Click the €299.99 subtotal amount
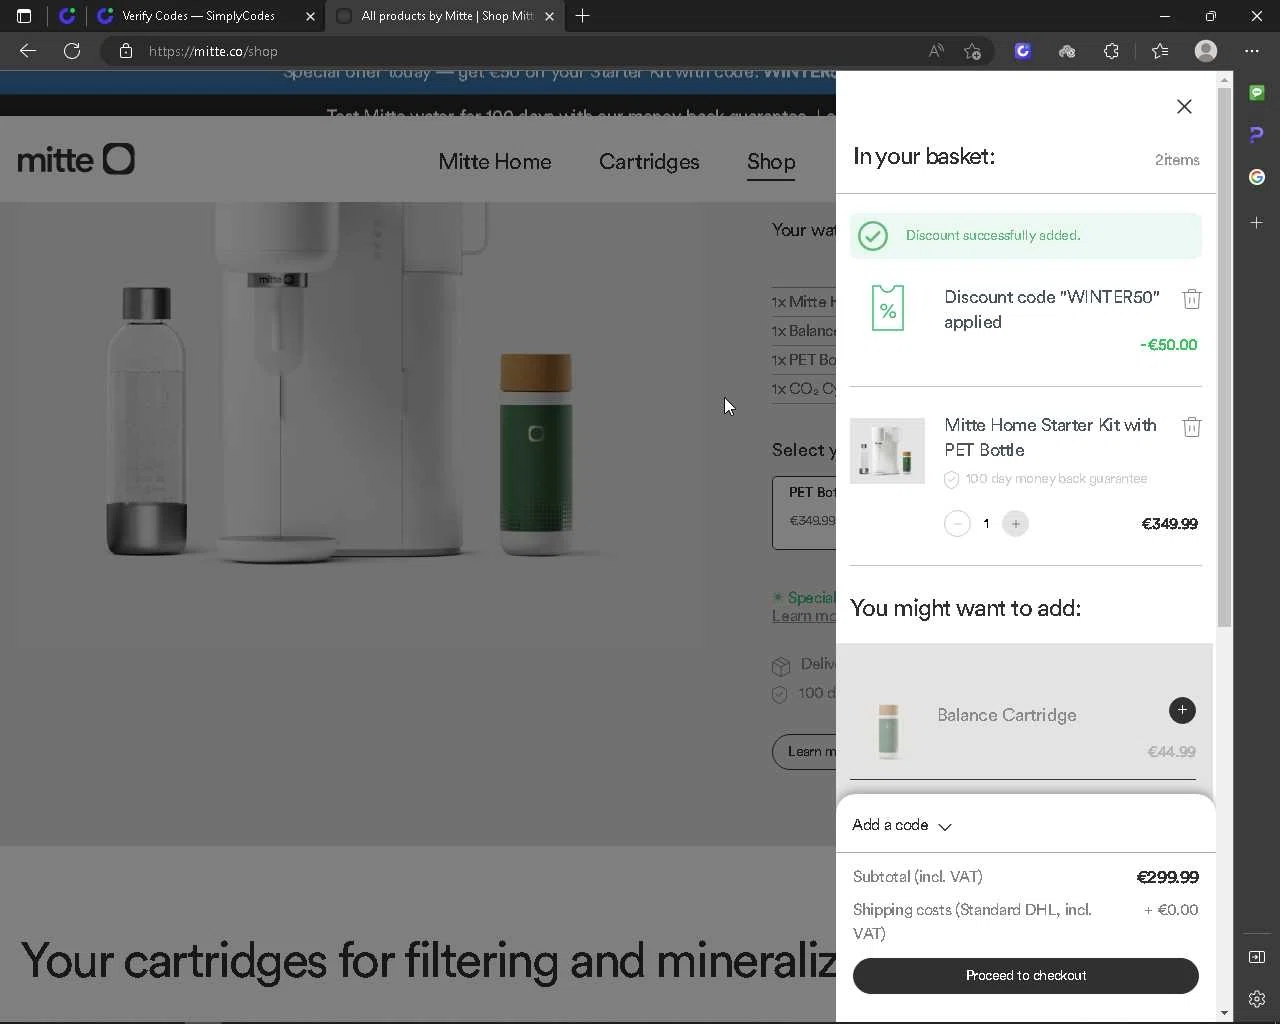 (x=1167, y=877)
